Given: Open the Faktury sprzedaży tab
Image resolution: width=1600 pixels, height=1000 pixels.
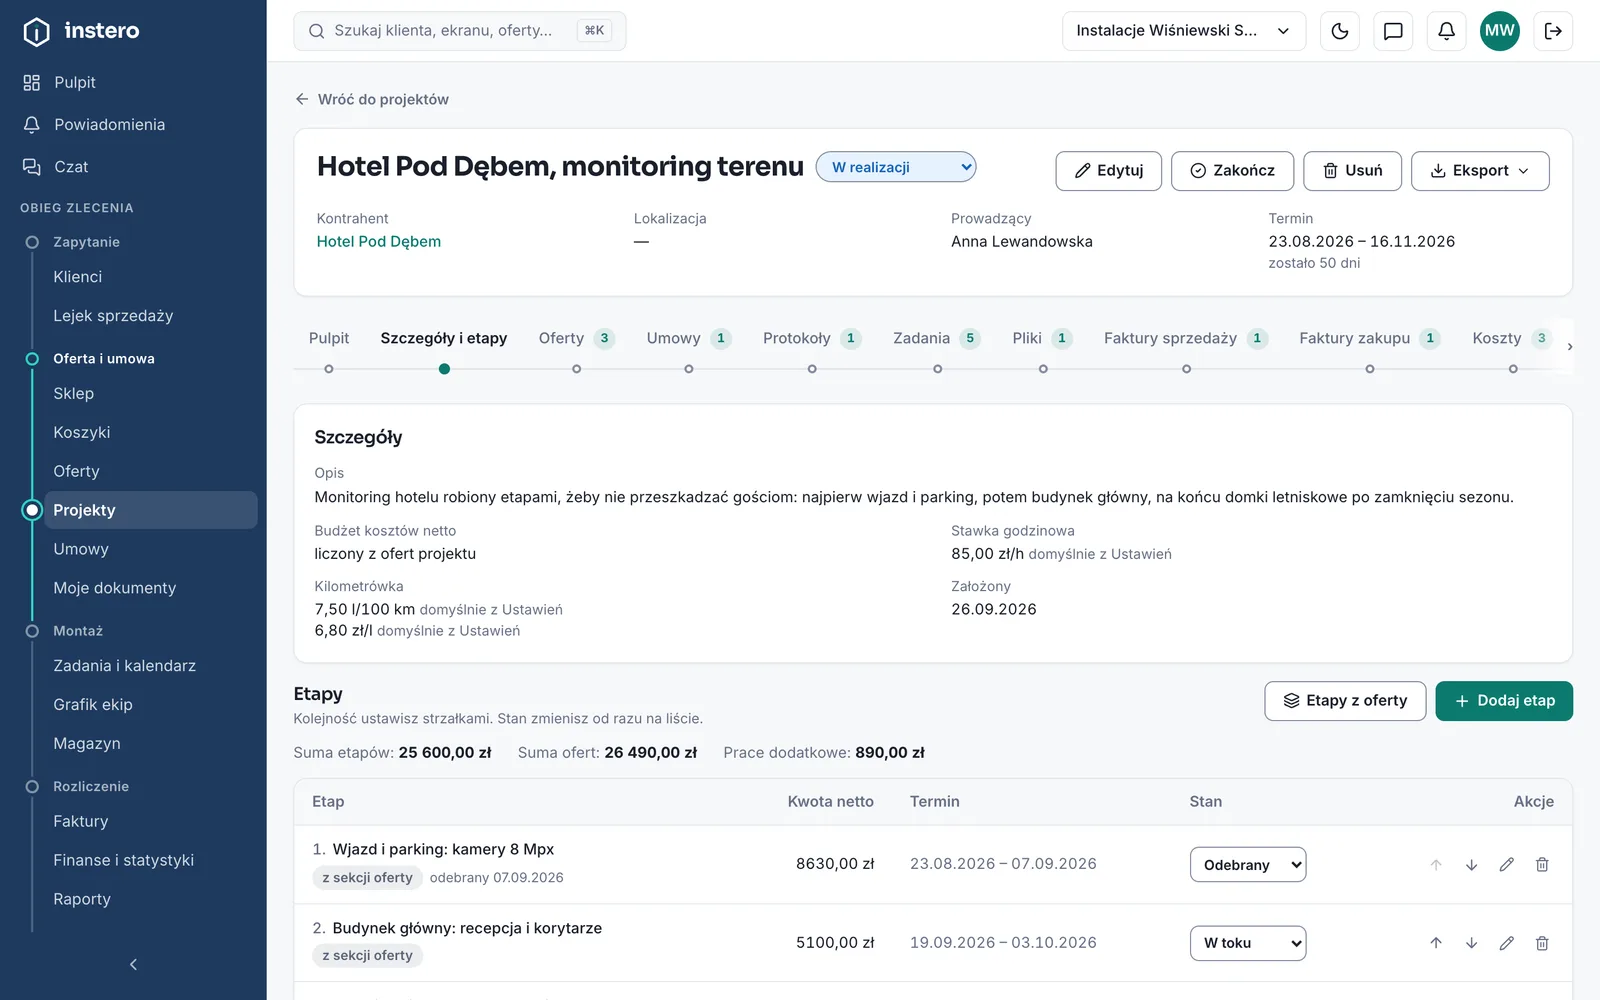Looking at the screenshot, I should 1186,339.
